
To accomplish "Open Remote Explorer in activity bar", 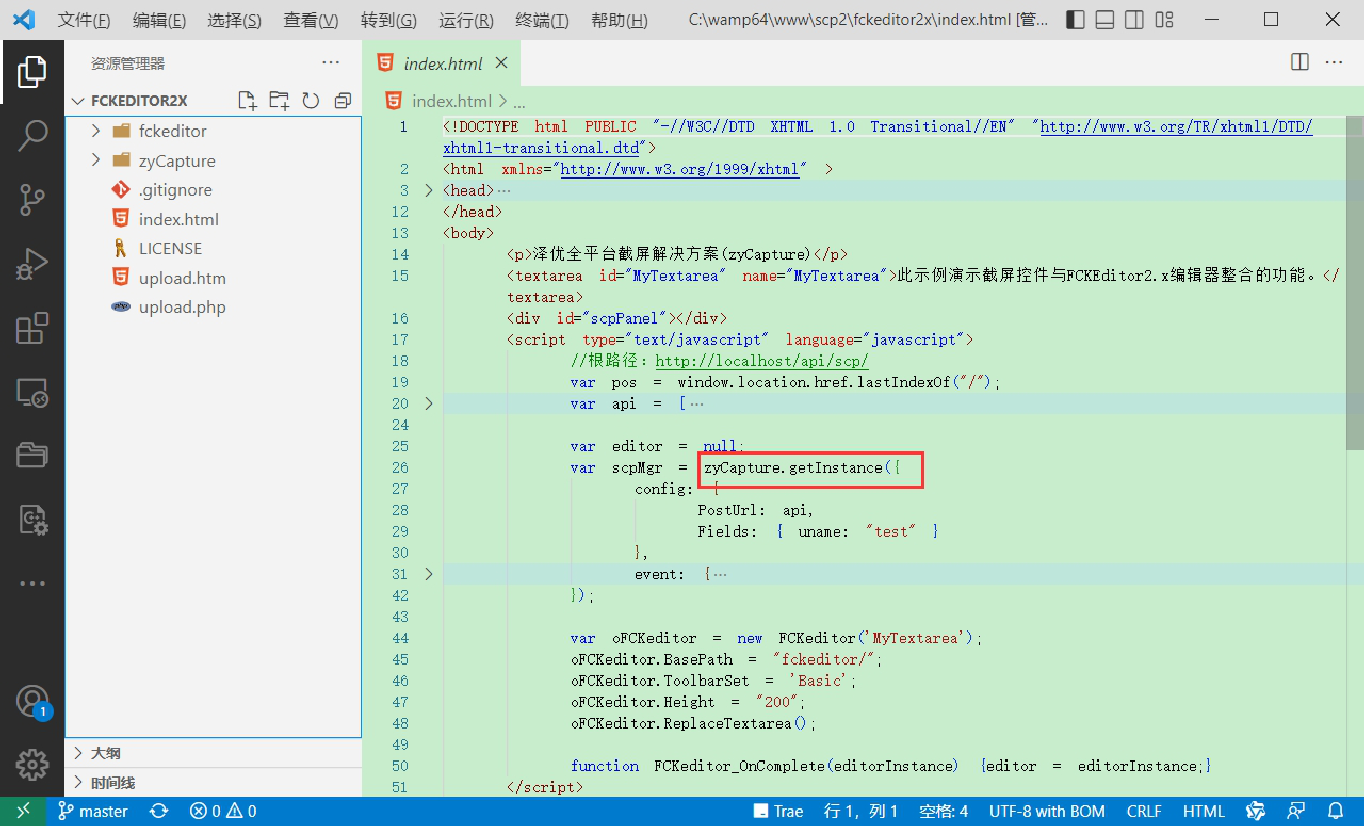I will point(32,392).
